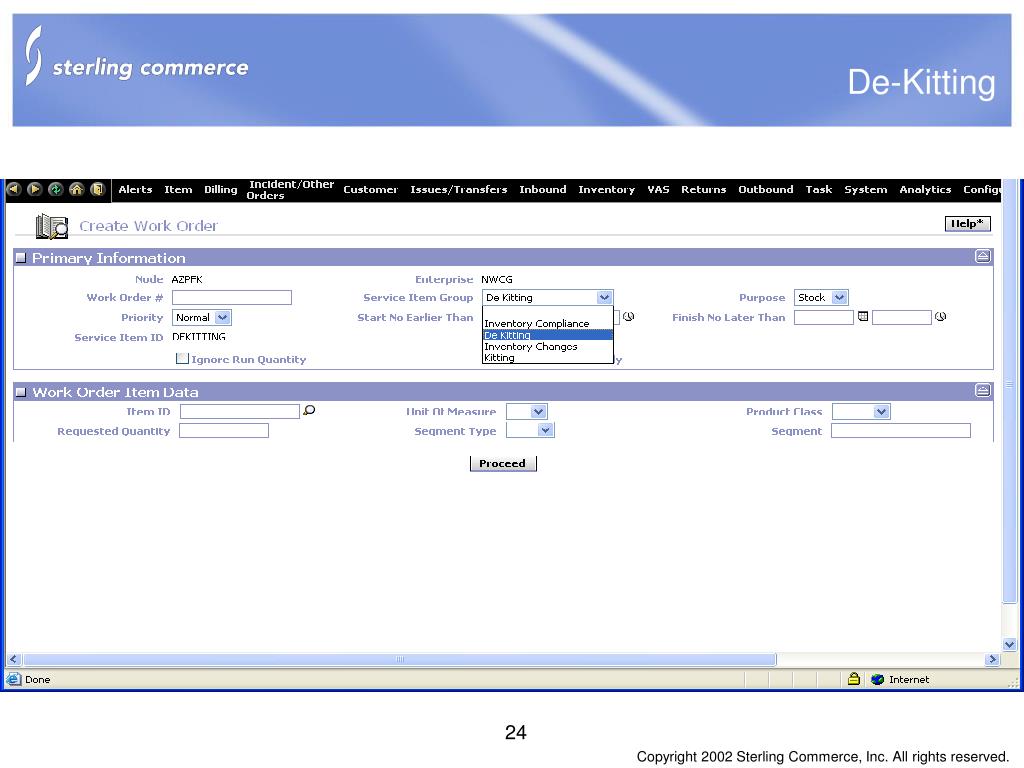This screenshot has height=768, width=1024.
Task: Click the Internet zone globe icon
Action: (x=877, y=679)
